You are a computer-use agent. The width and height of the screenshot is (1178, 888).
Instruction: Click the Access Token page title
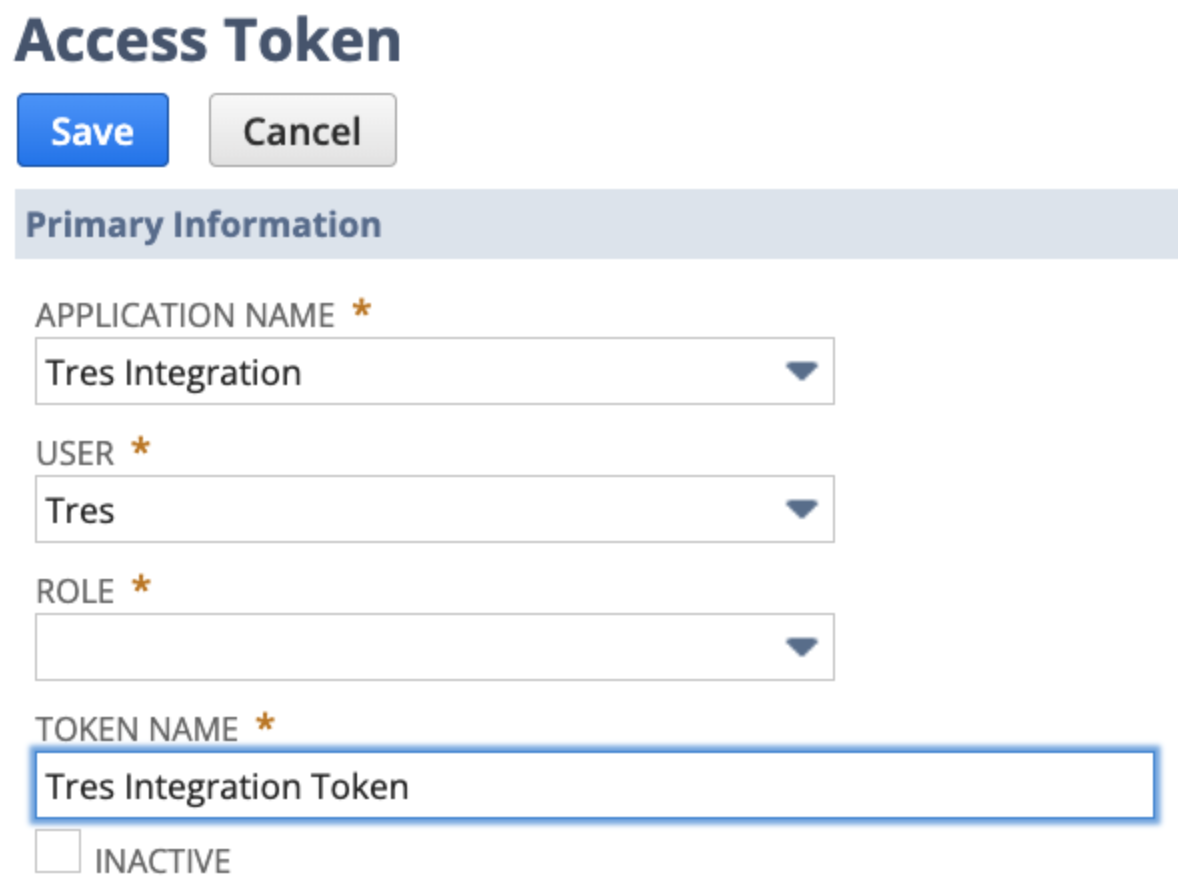click(x=208, y=40)
